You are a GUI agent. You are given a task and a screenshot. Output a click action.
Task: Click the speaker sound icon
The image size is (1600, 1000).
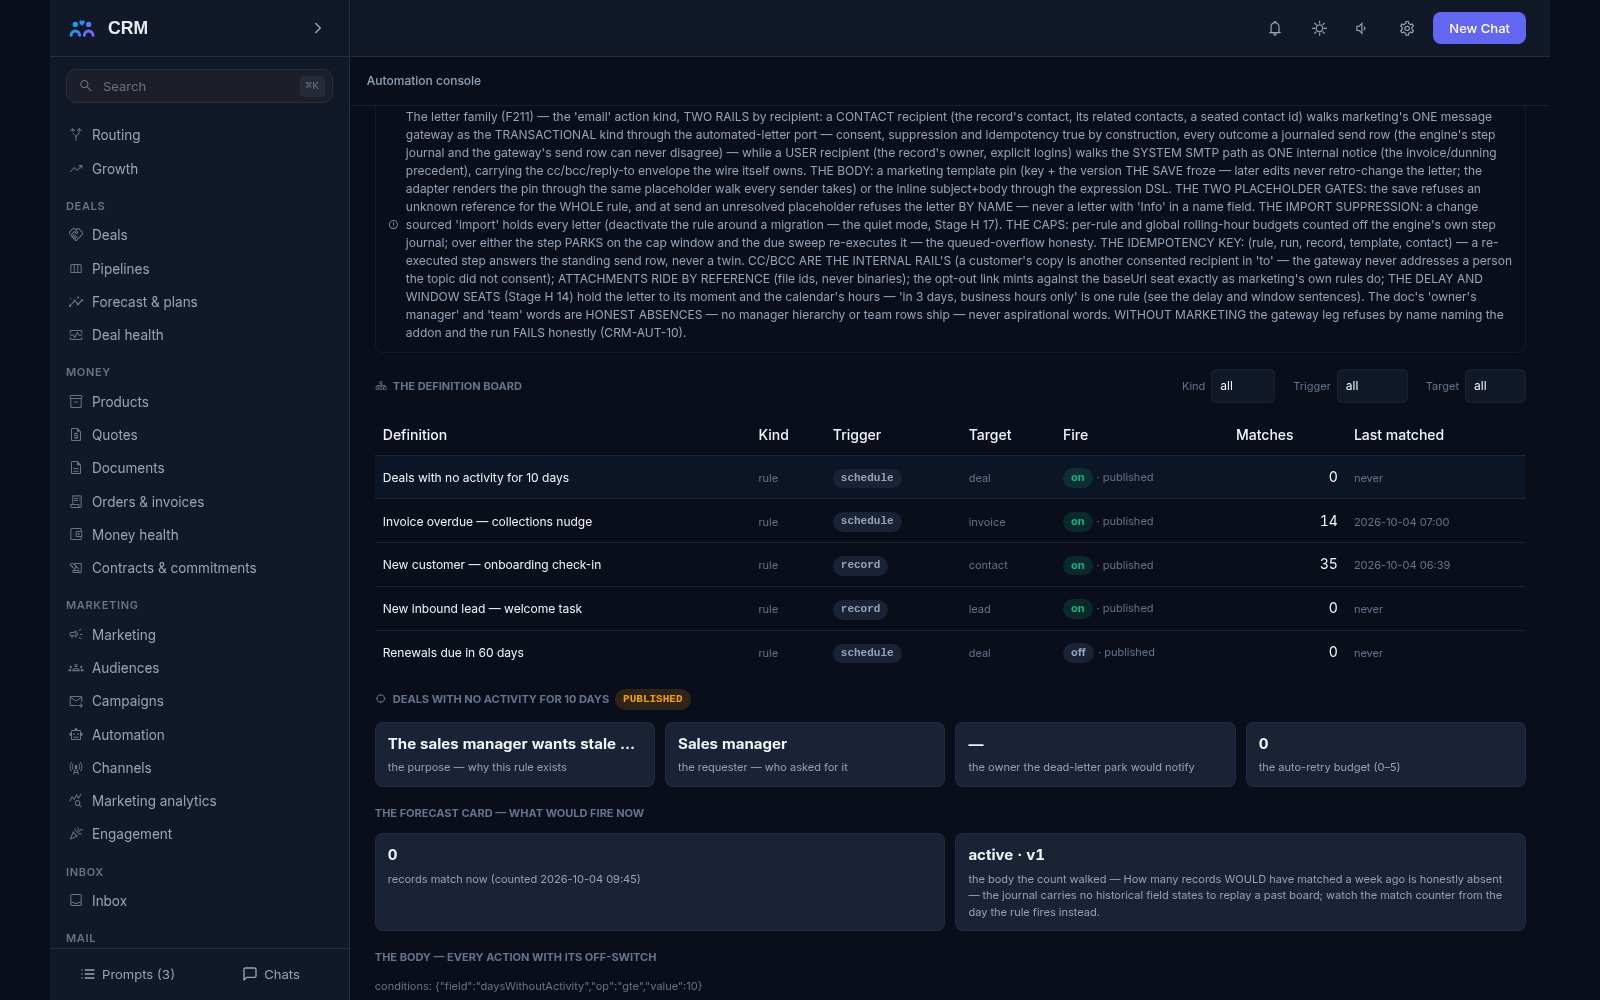1362,28
